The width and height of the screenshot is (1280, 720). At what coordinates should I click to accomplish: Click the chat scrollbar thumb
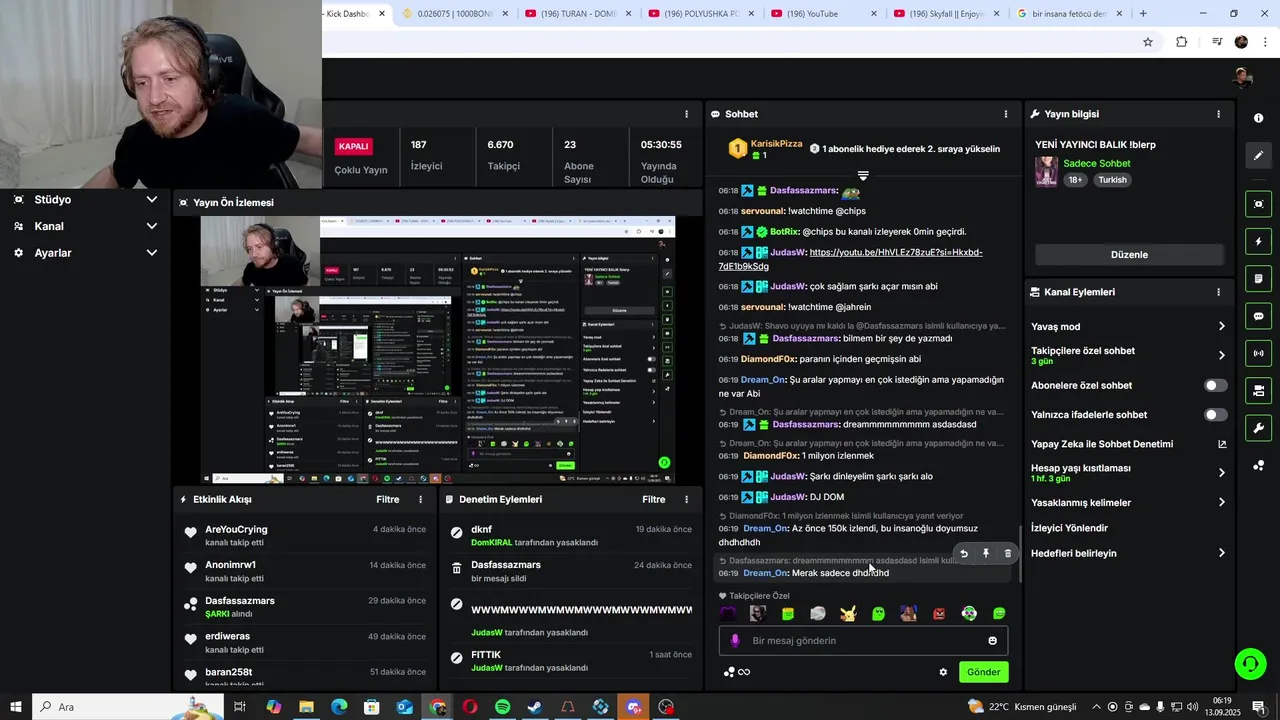pos(1019,553)
